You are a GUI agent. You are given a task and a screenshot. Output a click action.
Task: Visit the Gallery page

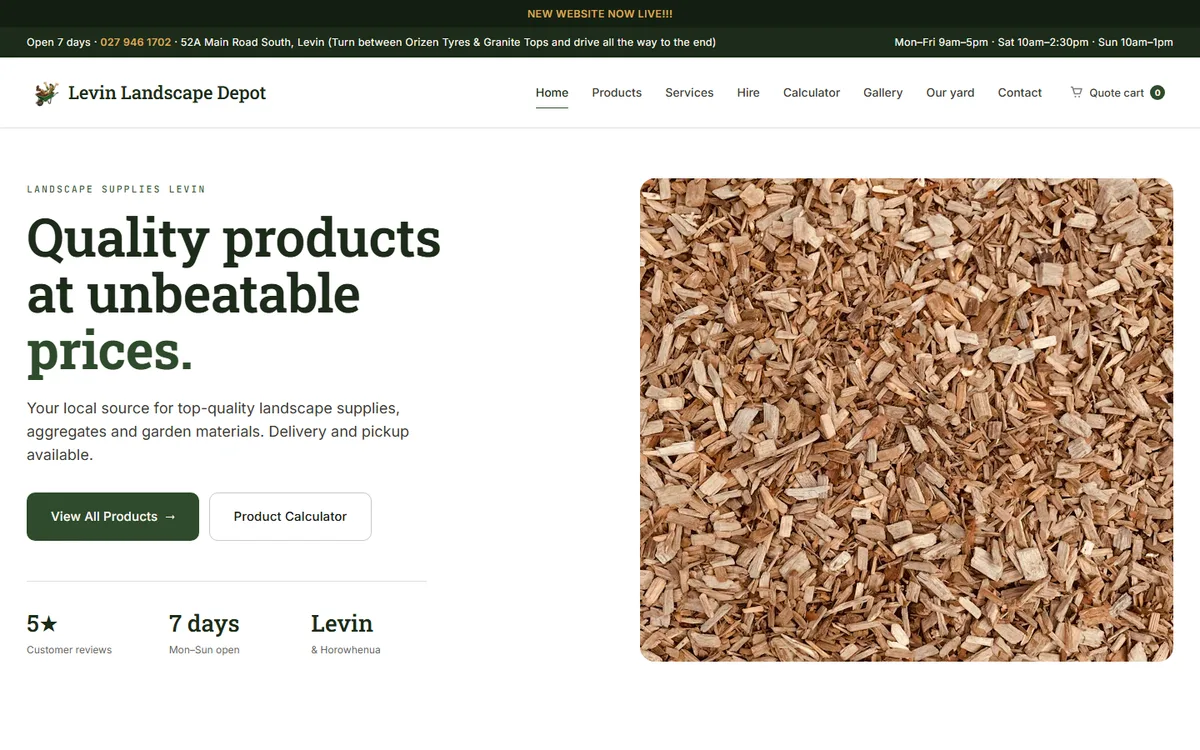tap(883, 93)
